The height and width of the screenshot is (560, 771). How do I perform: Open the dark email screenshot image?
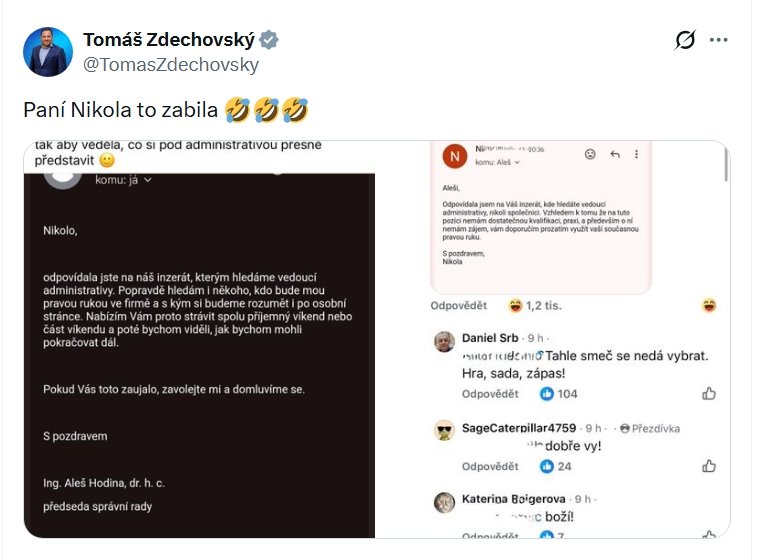point(199,340)
